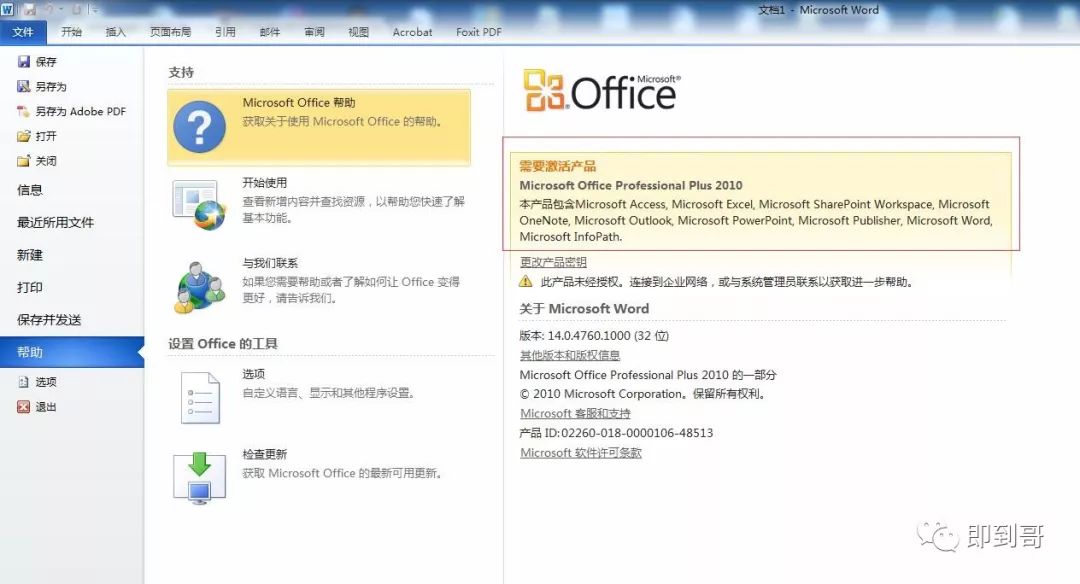Click the Change Product Key (更改产品密钥) link

(x=553, y=262)
